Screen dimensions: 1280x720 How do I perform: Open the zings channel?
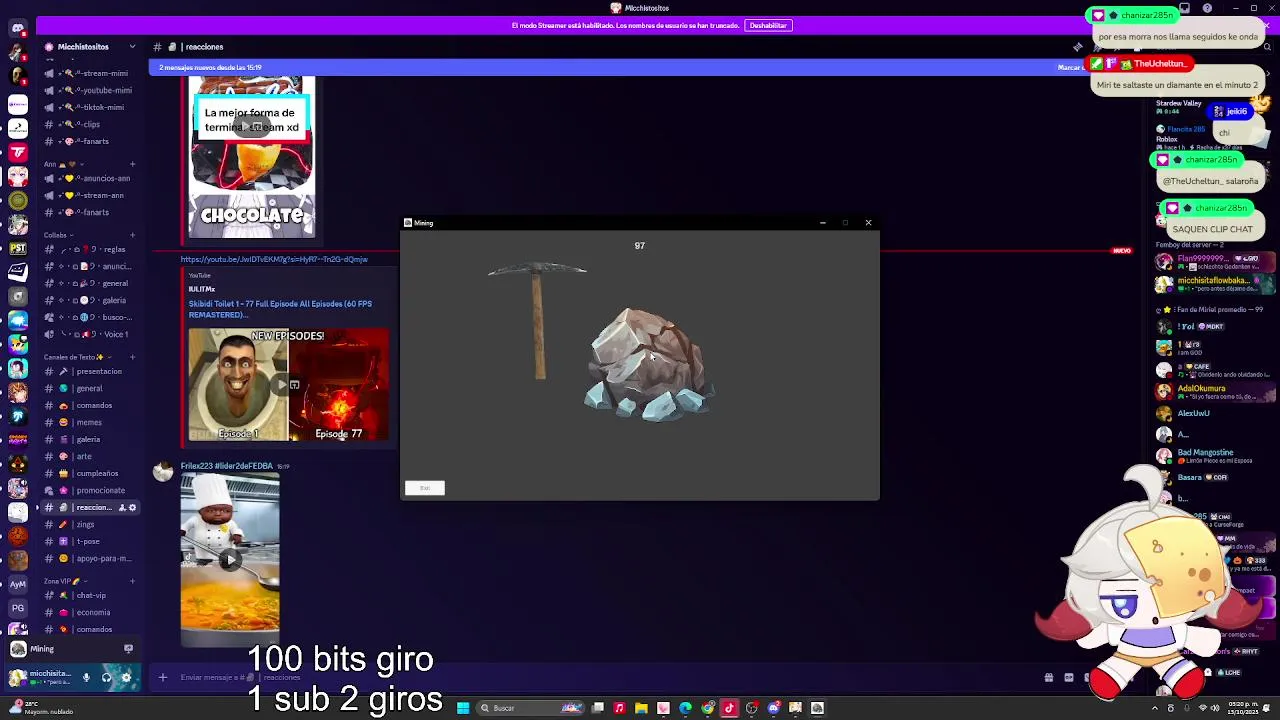coord(88,524)
